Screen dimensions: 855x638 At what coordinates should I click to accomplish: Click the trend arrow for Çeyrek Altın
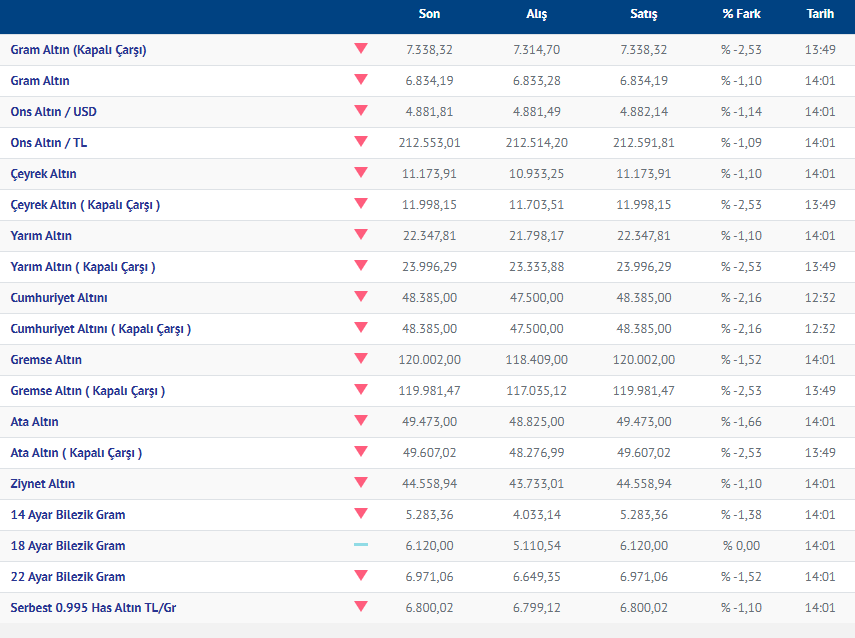361,173
